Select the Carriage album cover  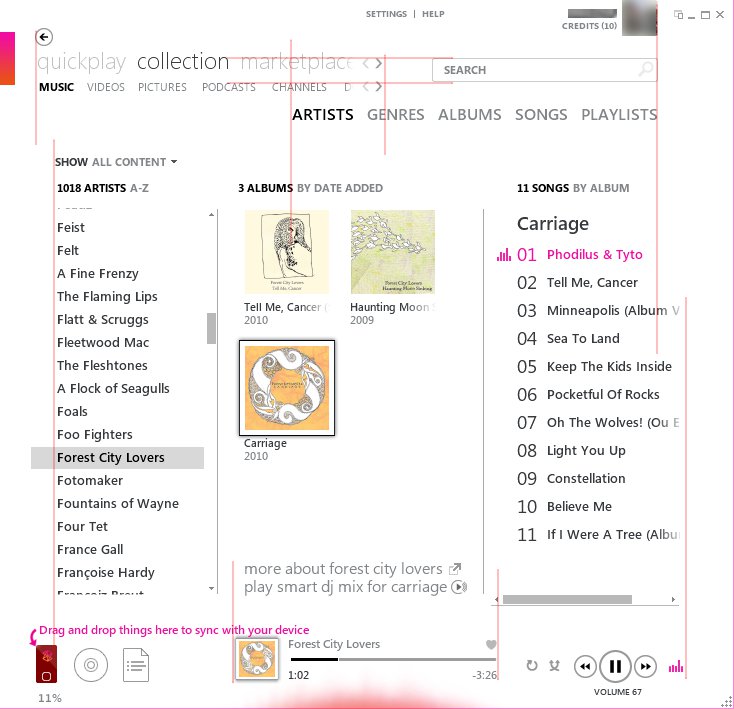pyautogui.click(x=287, y=388)
